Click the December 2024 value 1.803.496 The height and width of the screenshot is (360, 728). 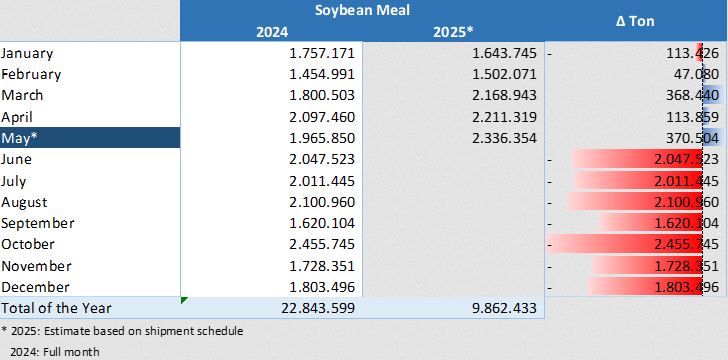322,287
